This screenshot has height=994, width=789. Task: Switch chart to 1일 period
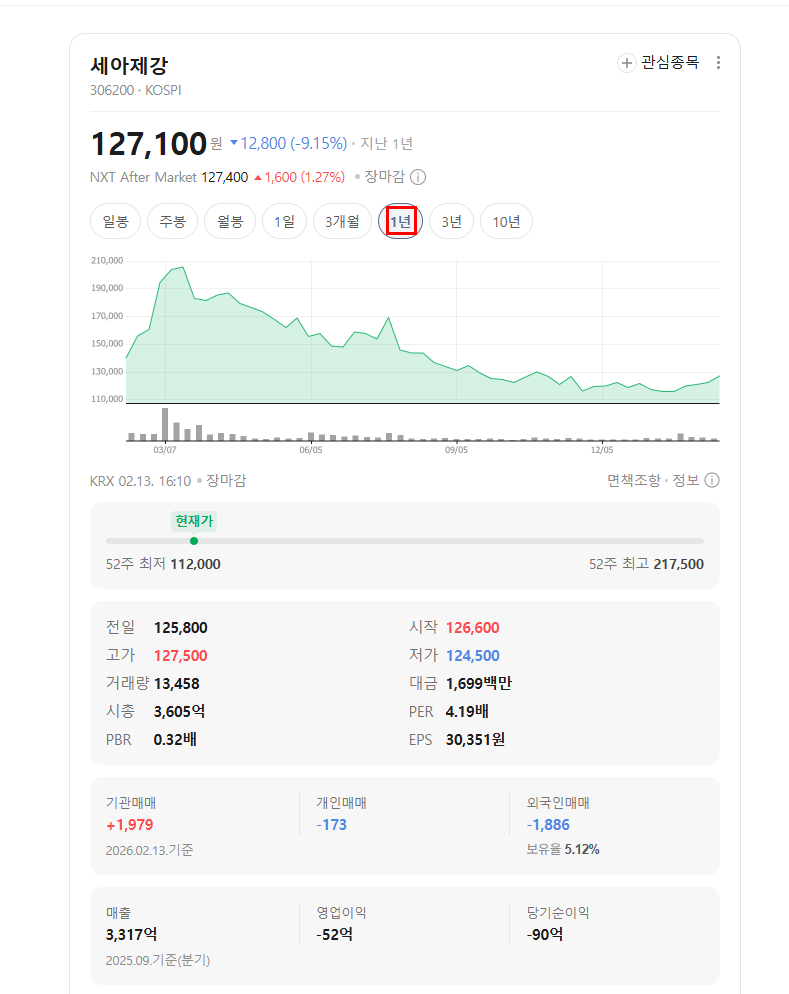pyautogui.click(x=284, y=222)
